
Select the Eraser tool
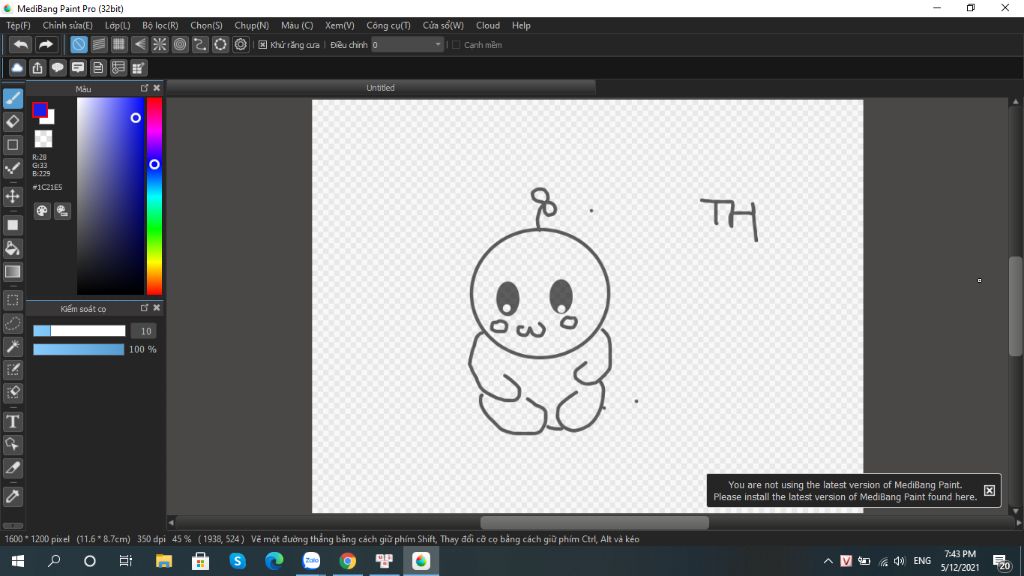coord(13,121)
